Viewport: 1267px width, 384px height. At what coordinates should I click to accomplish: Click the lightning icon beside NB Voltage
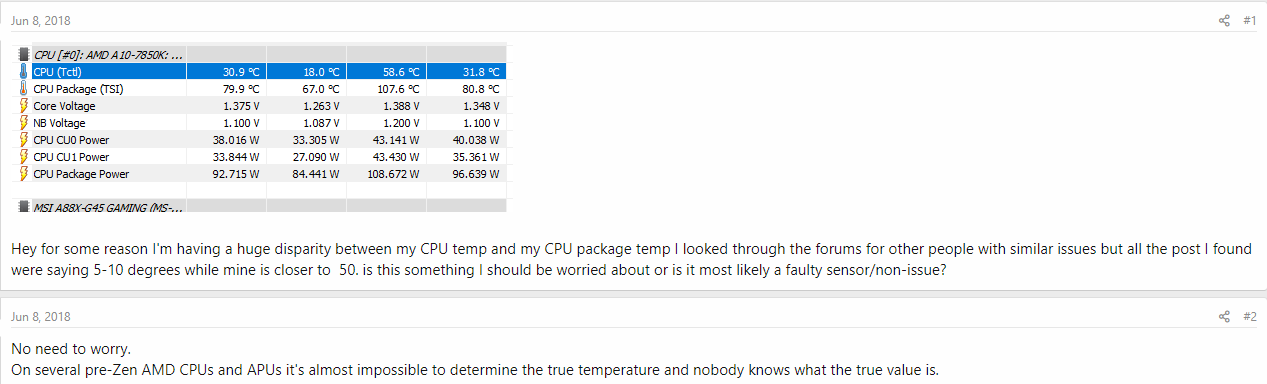(x=25, y=123)
